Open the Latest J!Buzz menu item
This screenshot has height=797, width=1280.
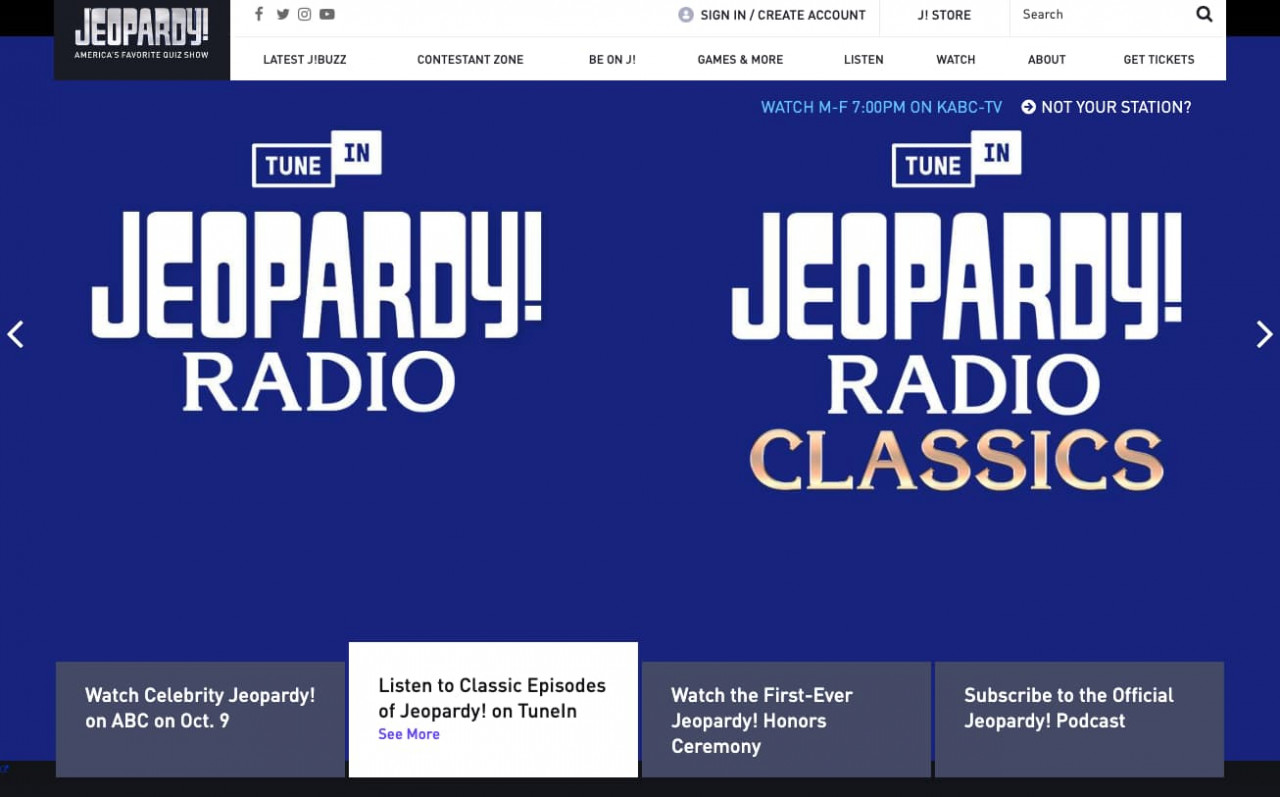click(x=304, y=60)
